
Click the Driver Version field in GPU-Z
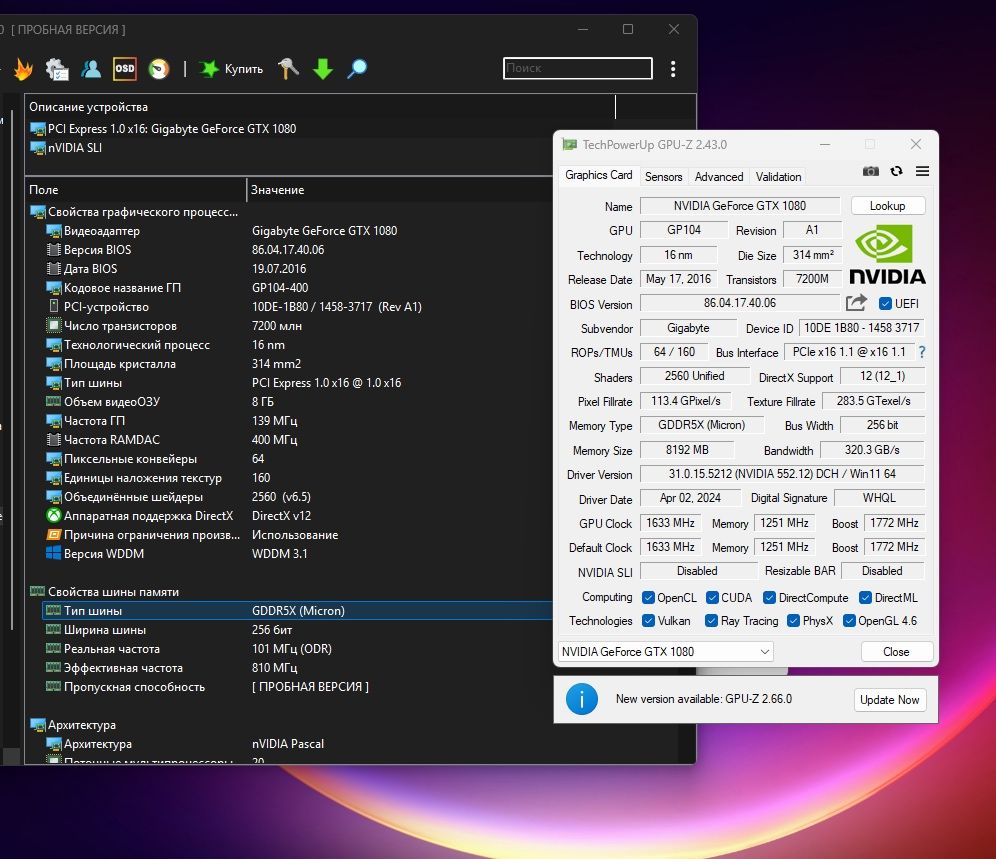pos(782,474)
